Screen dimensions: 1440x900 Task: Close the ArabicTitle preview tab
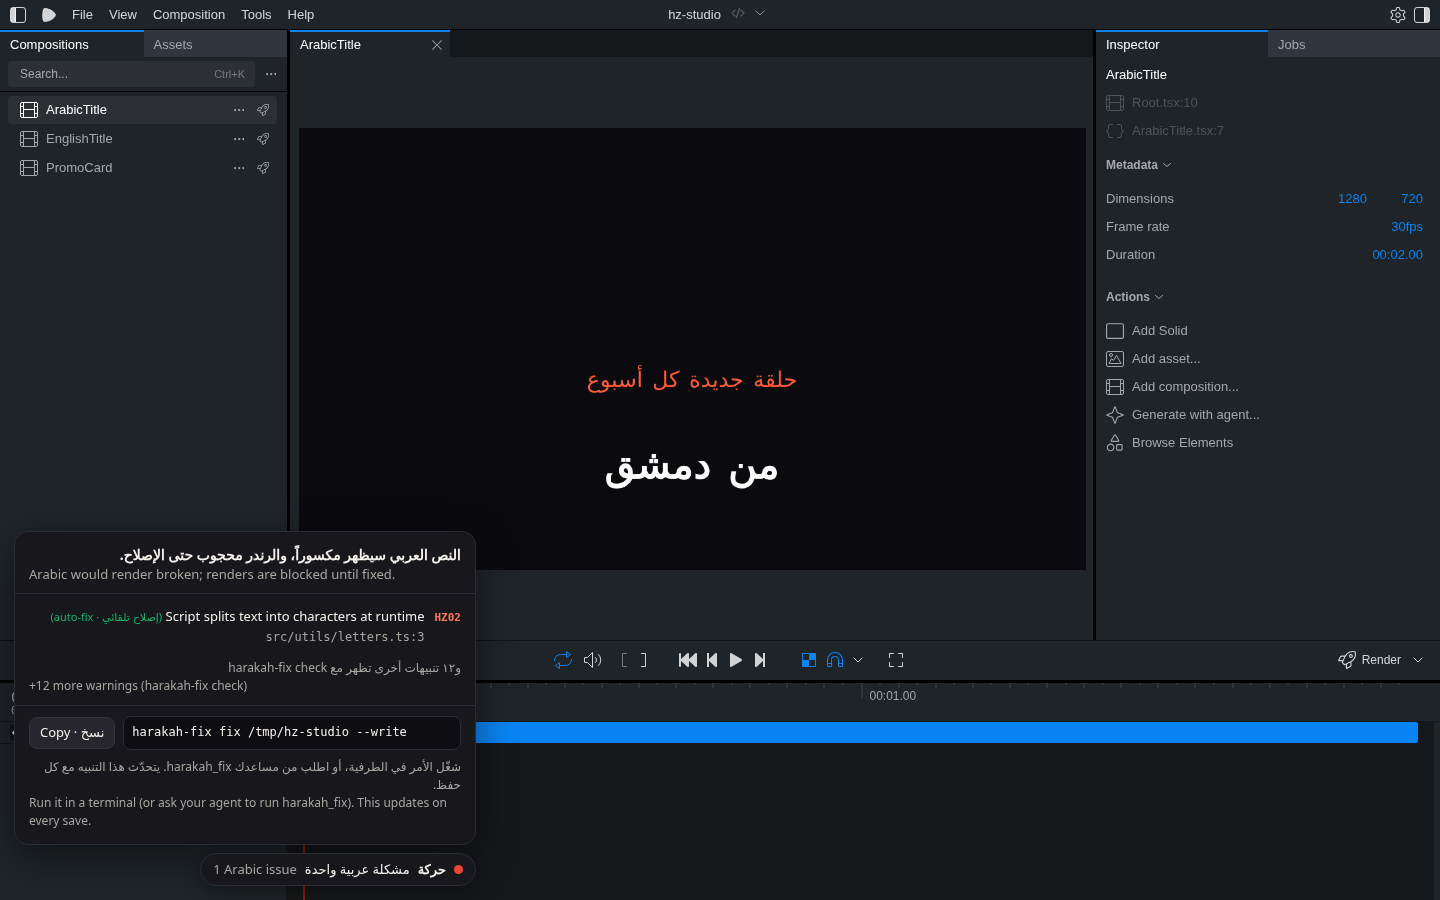point(437,45)
